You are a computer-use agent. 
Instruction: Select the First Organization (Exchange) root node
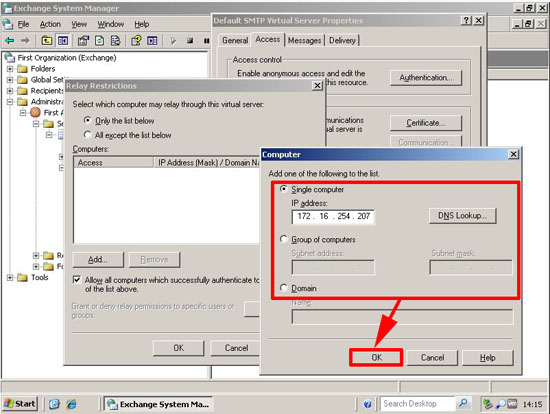click(67, 58)
